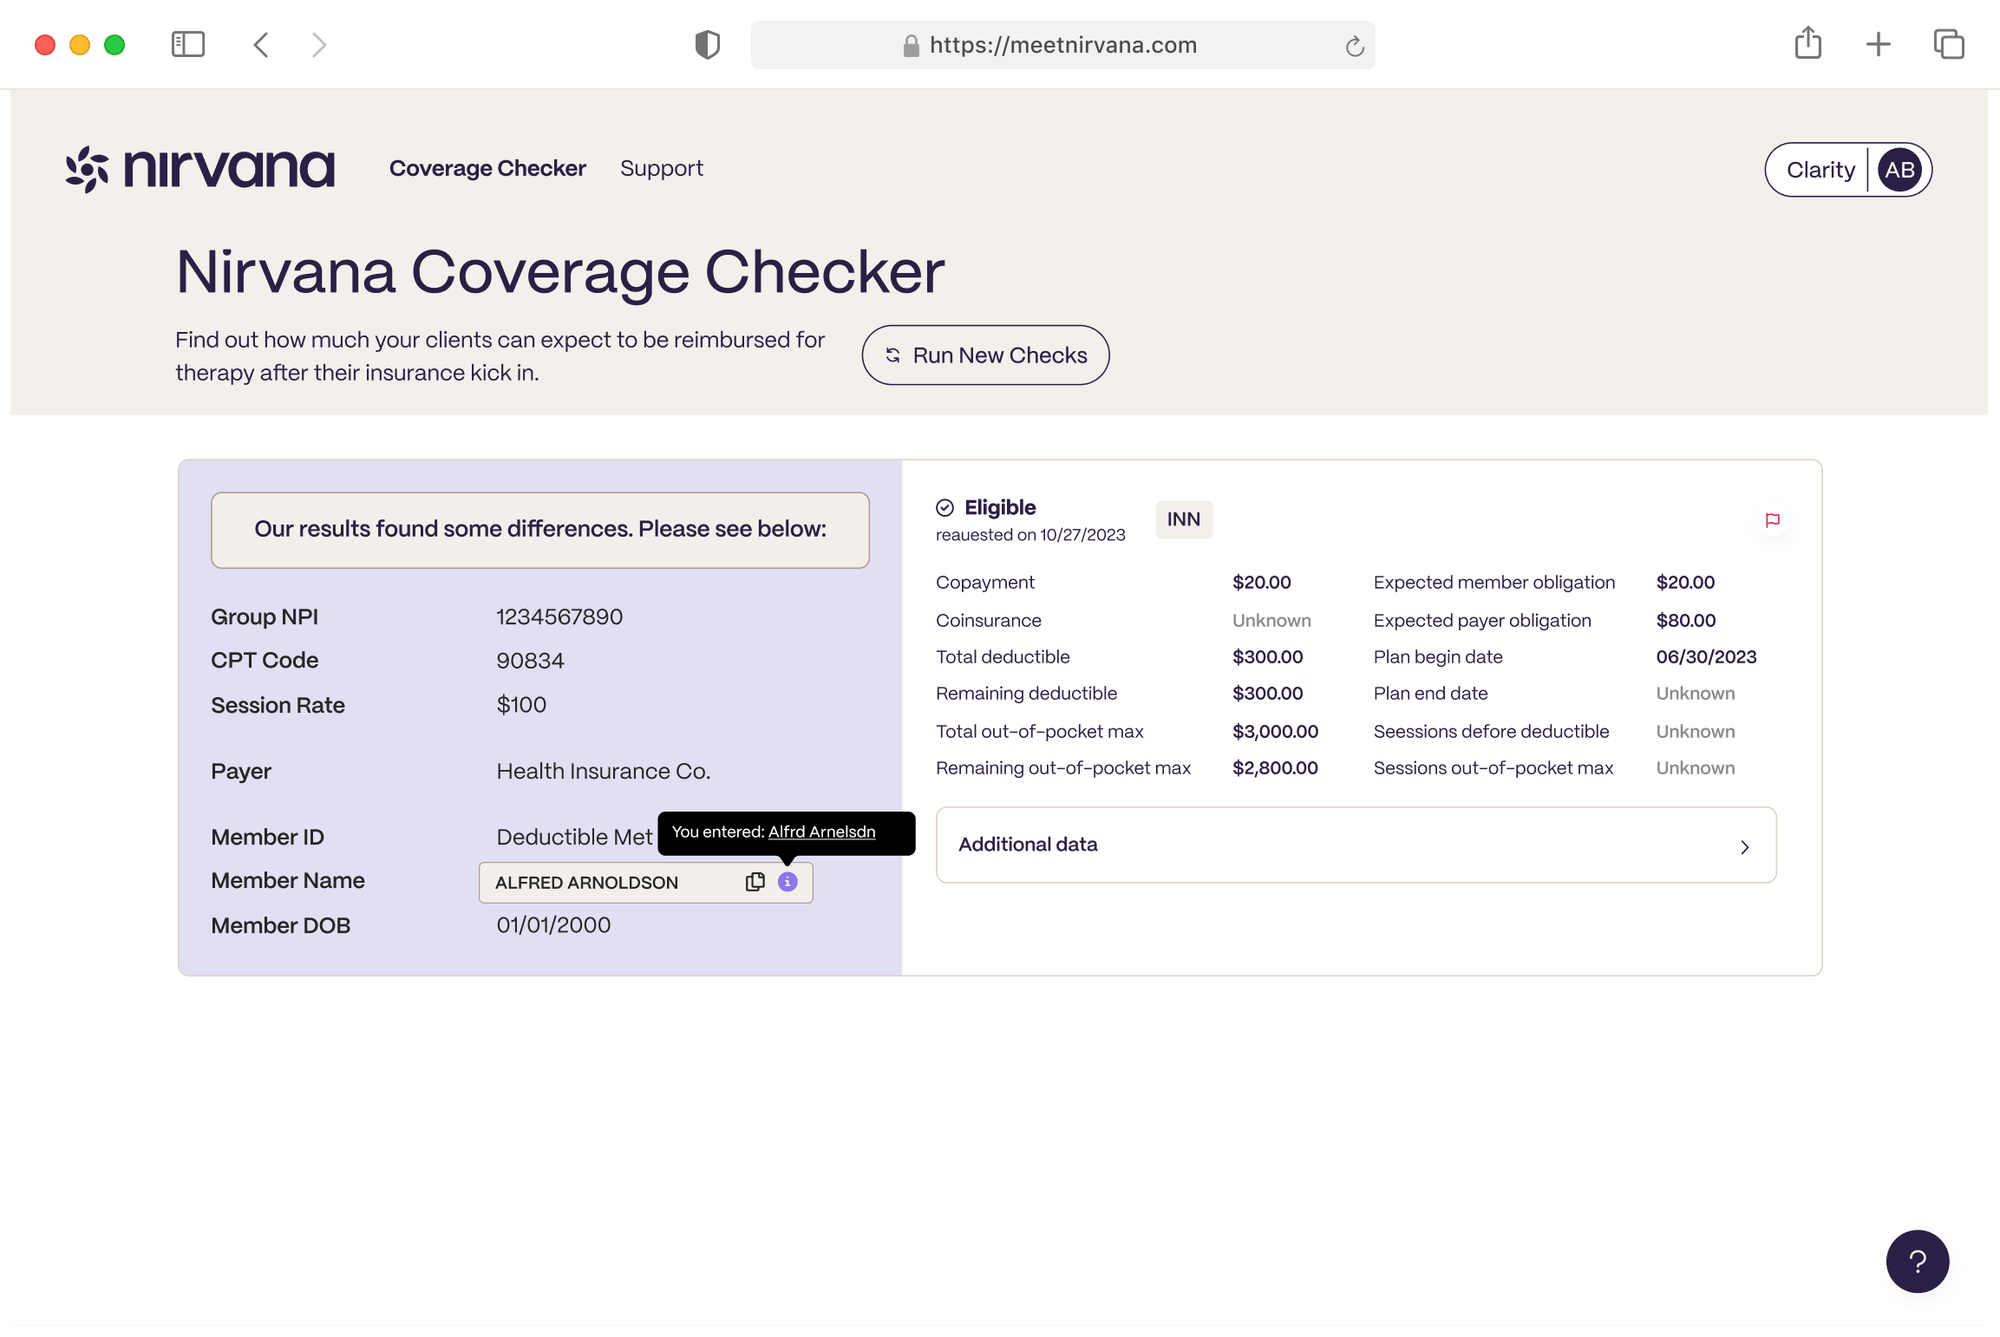The image size is (2000, 1337).
Task: Go back to the previous page
Action: (261, 45)
